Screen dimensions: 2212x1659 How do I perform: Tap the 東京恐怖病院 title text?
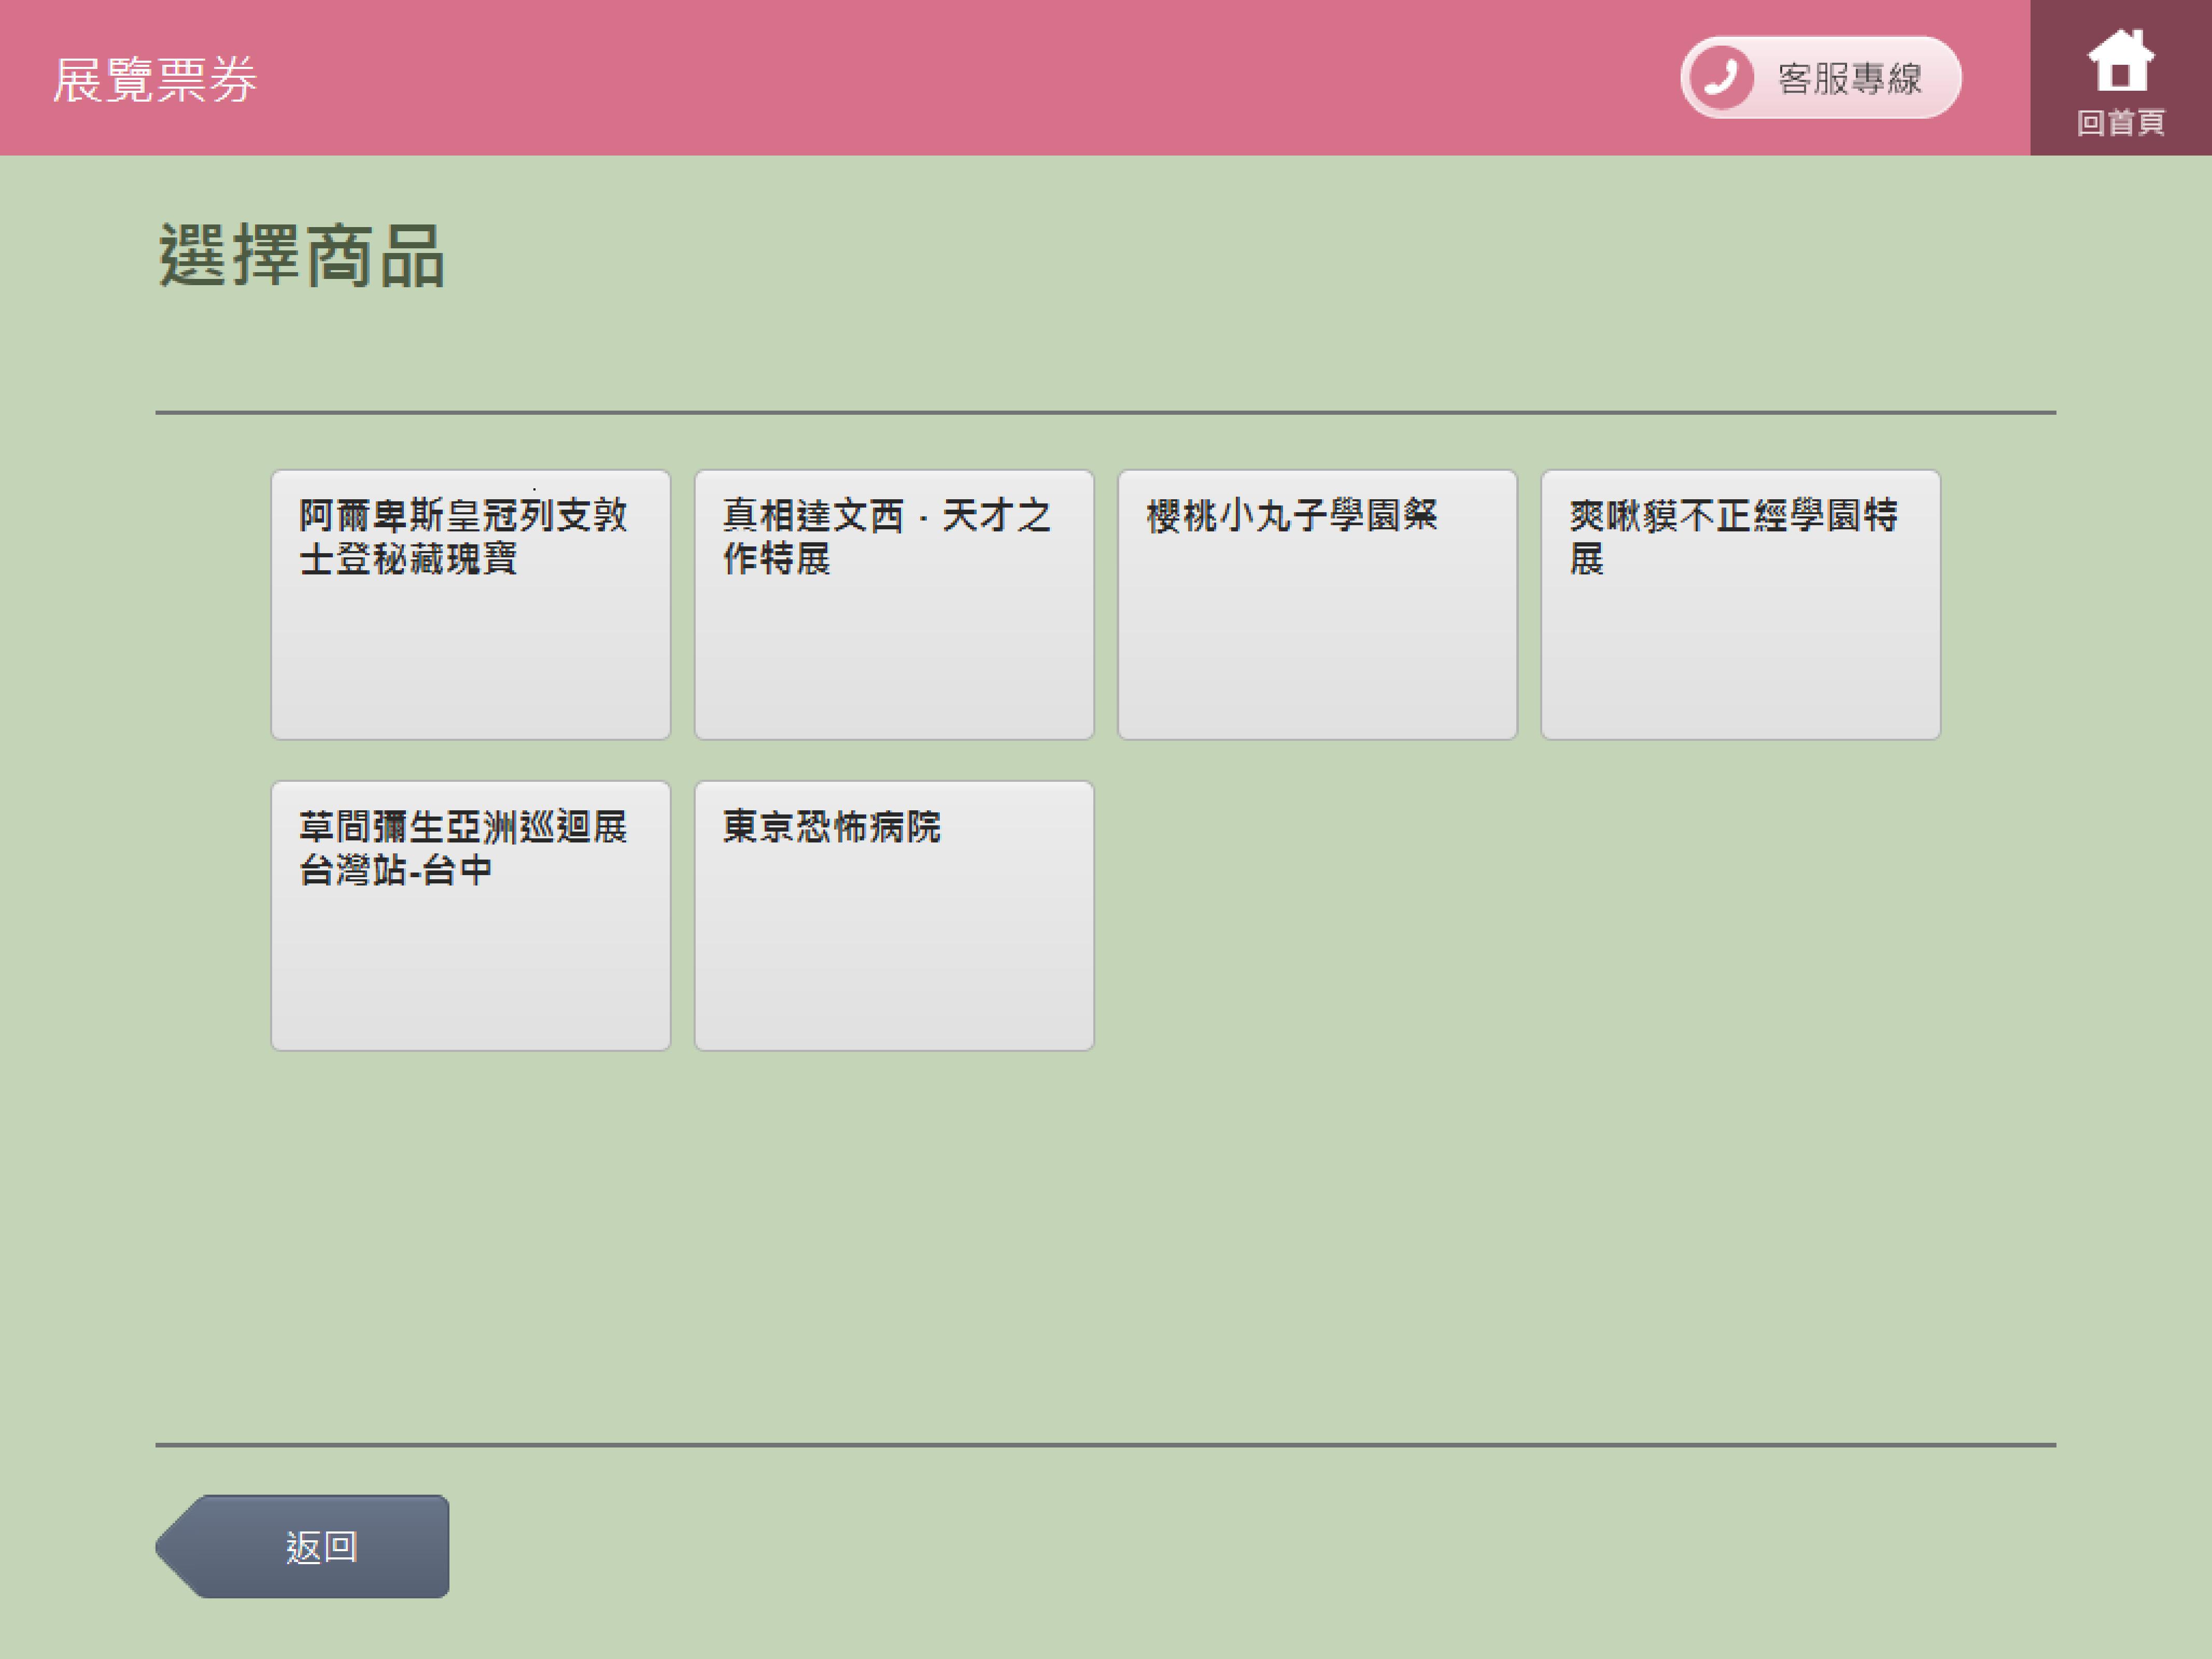[x=831, y=827]
